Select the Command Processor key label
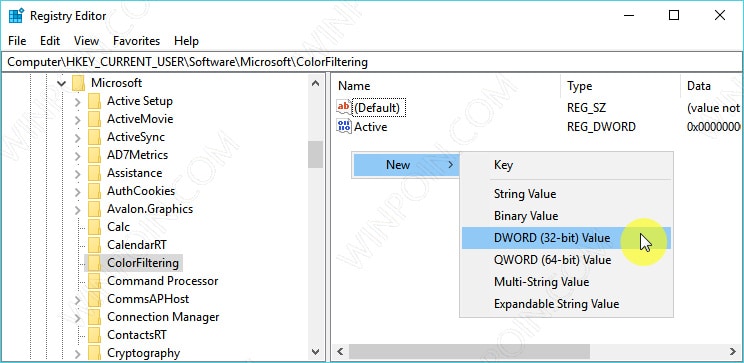Screen dimensions: 744x363 163,281
